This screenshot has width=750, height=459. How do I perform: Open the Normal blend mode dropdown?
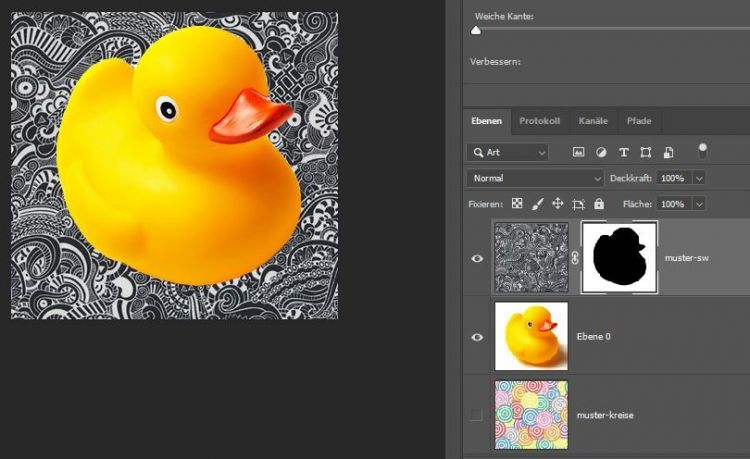(x=535, y=178)
